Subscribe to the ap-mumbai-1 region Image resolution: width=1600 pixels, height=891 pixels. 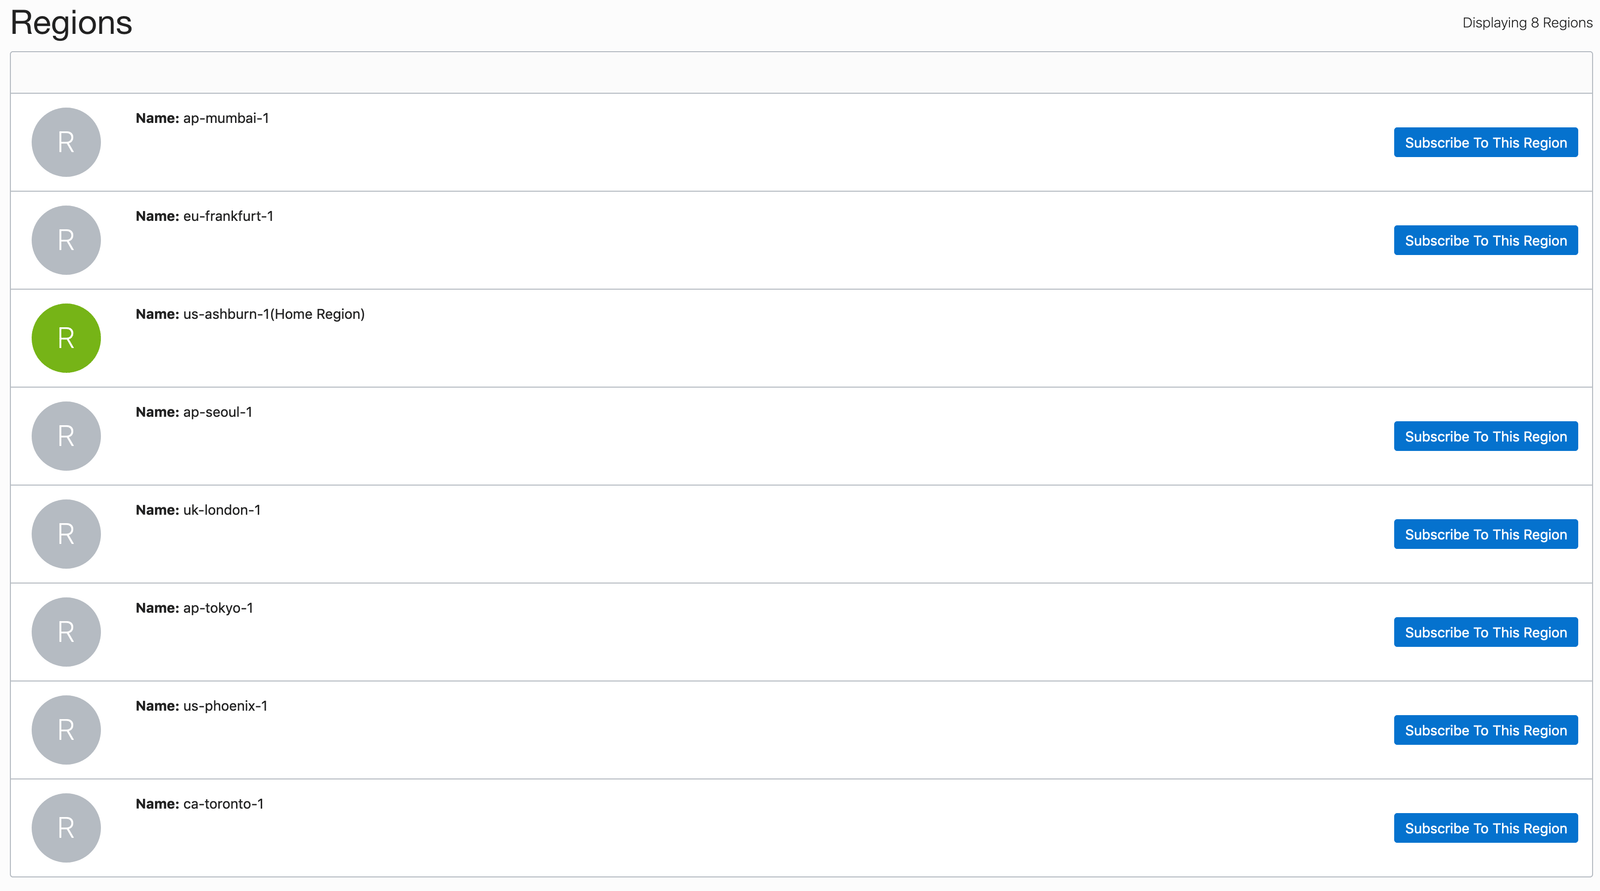click(x=1485, y=143)
